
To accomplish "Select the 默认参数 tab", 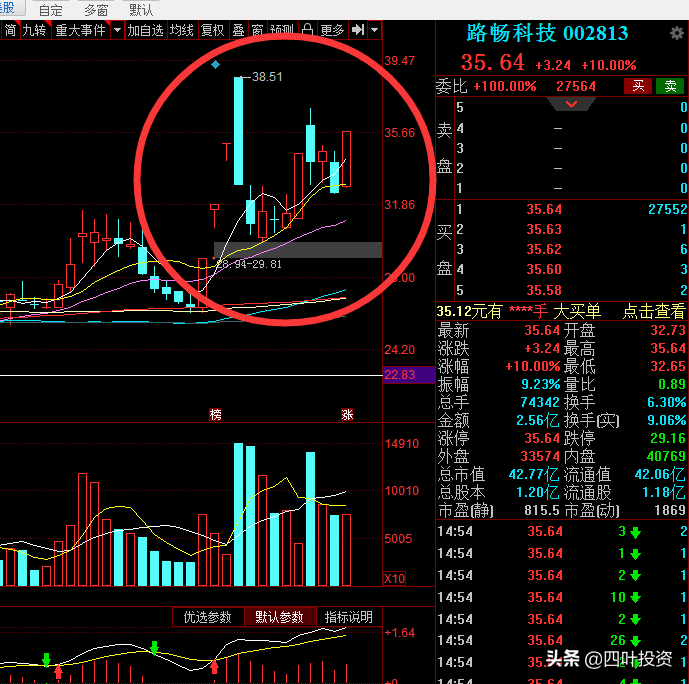I will click(x=279, y=617).
